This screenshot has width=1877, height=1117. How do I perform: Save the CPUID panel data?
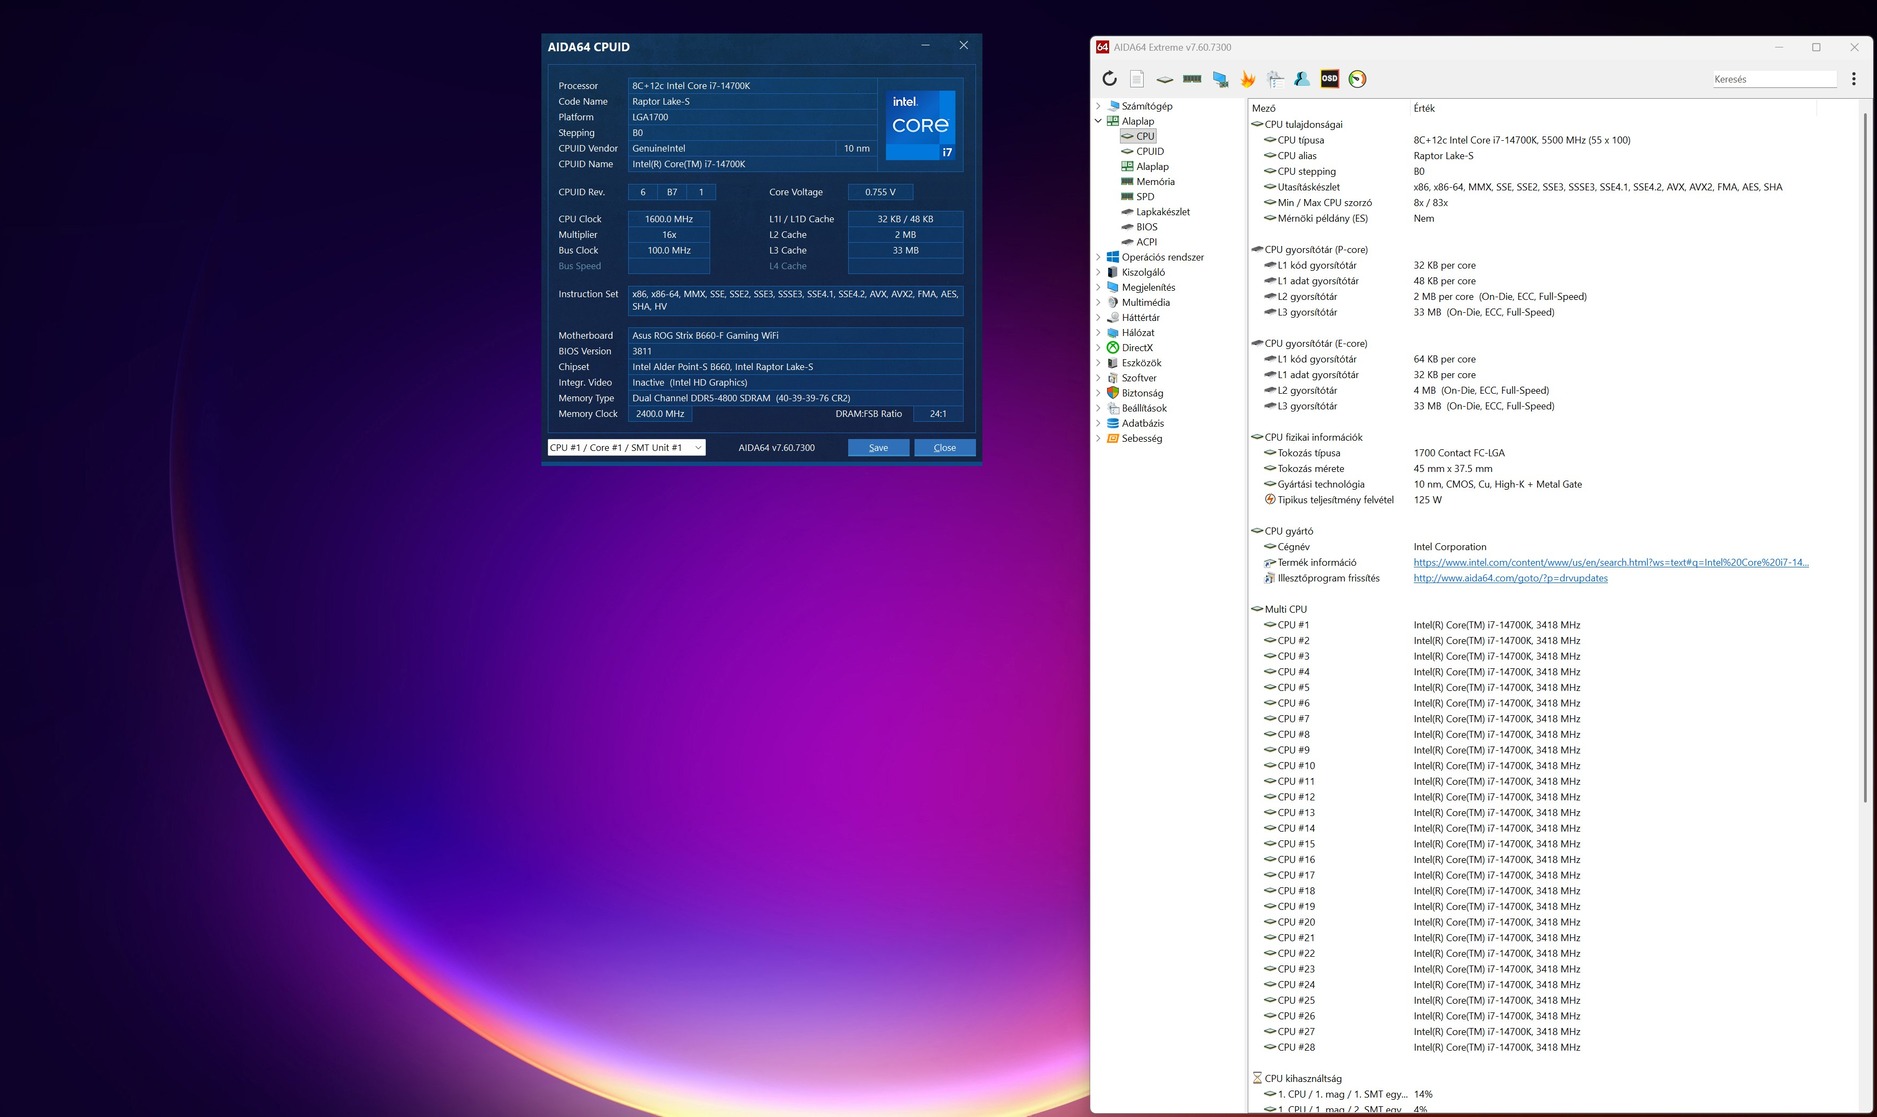pyautogui.click(x=878, y=447)
